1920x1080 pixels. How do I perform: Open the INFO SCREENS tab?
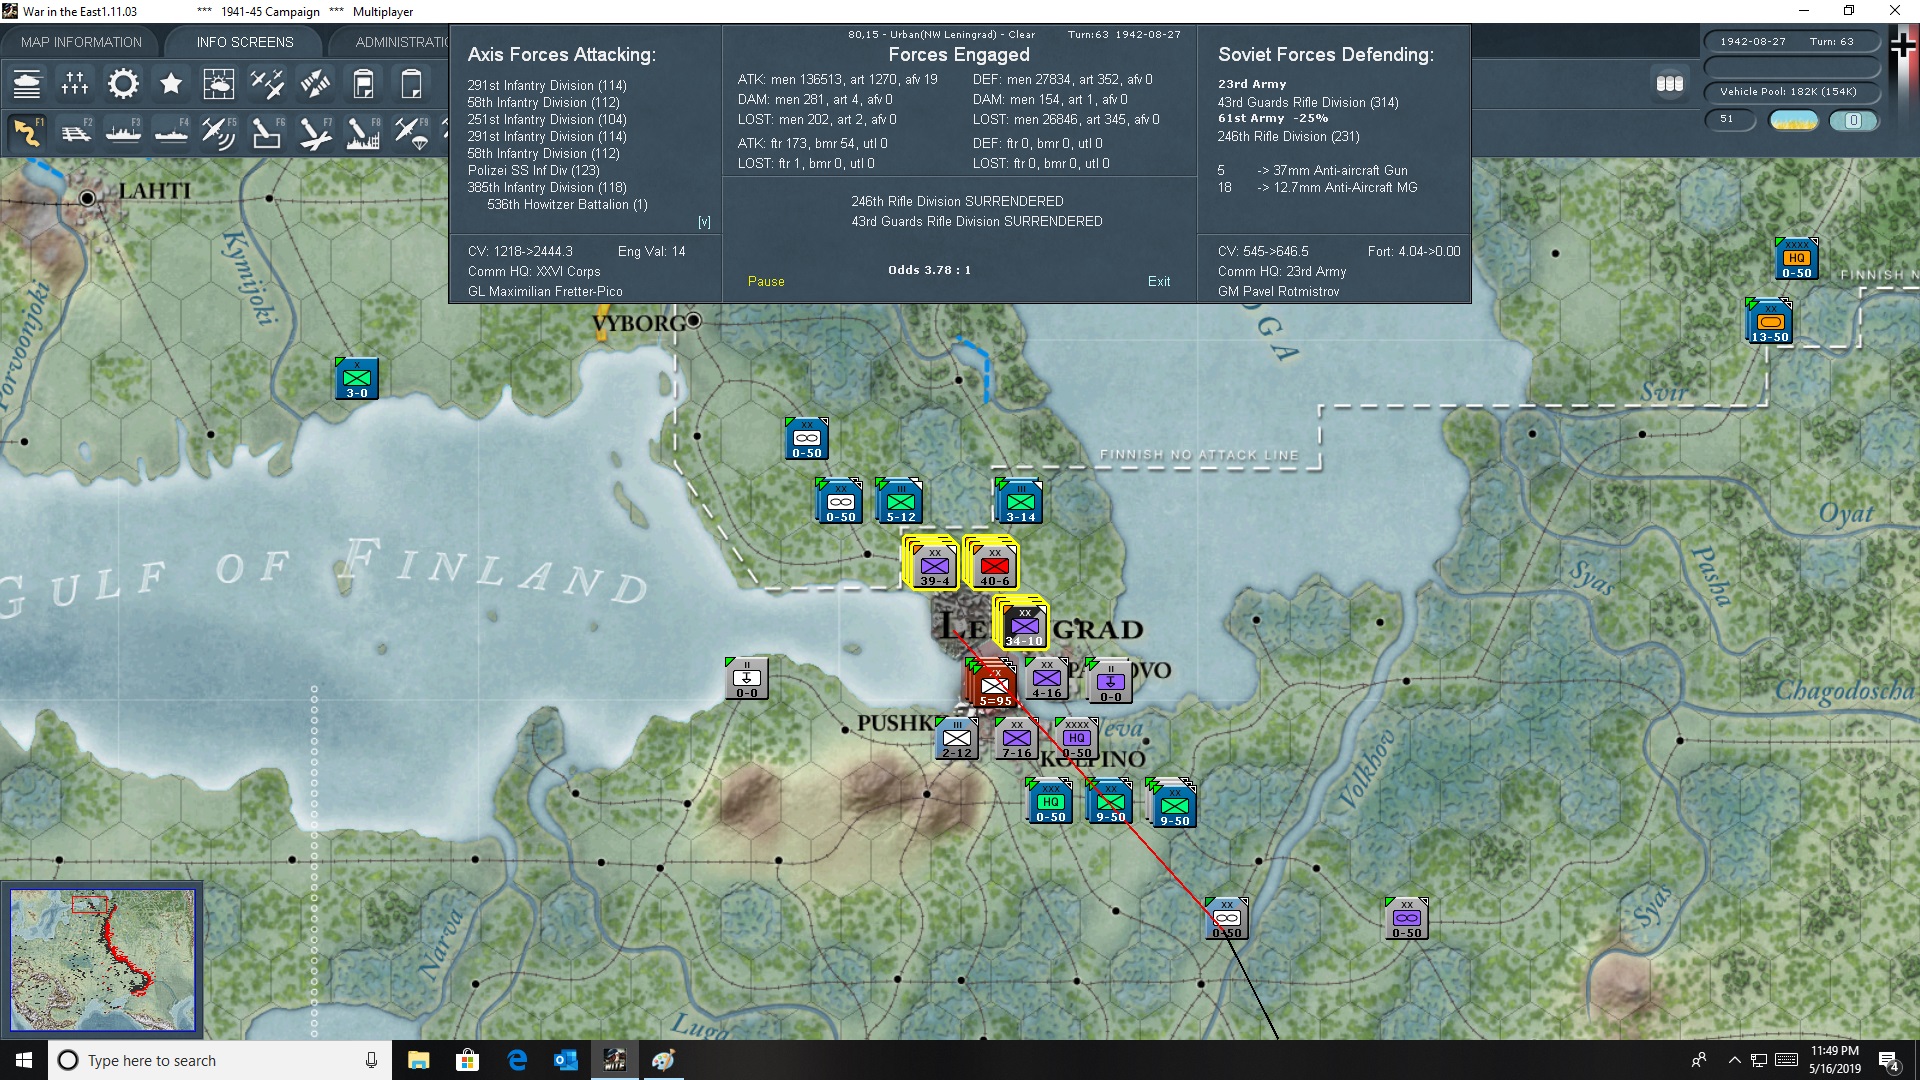(245, 42)
